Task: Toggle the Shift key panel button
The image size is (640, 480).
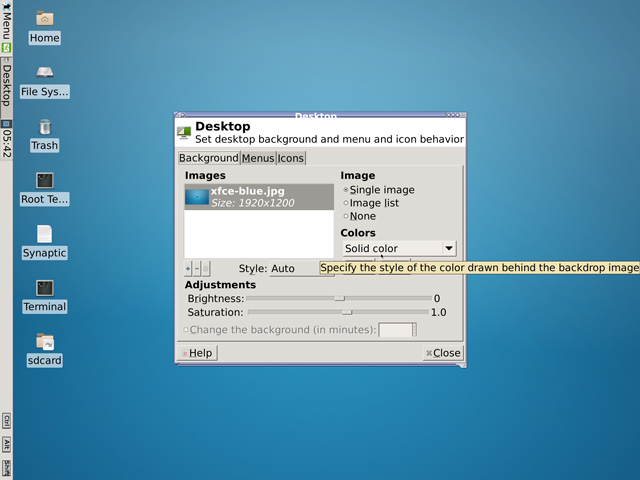Action: pos(7,467)
